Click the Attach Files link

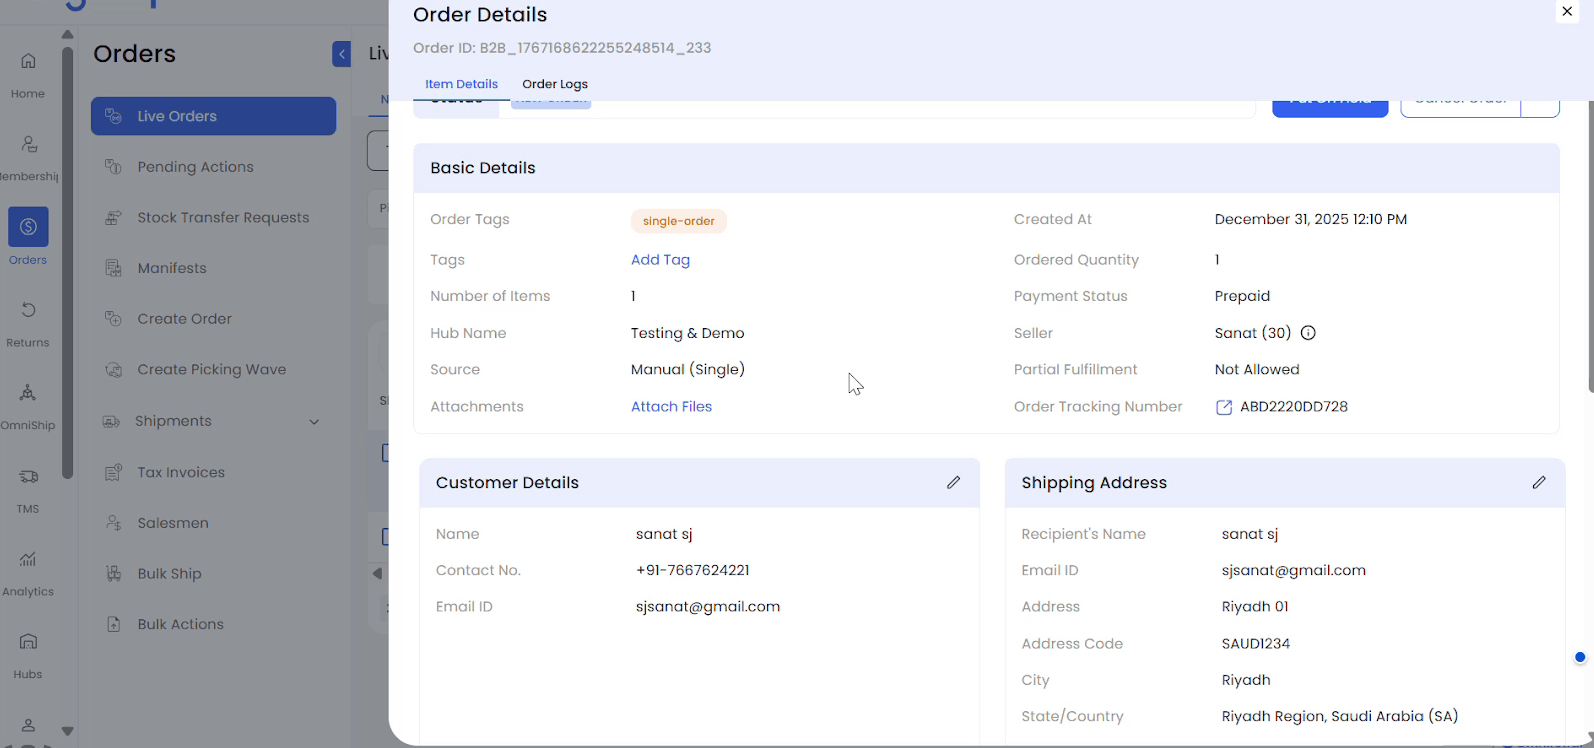pos(671,407)
